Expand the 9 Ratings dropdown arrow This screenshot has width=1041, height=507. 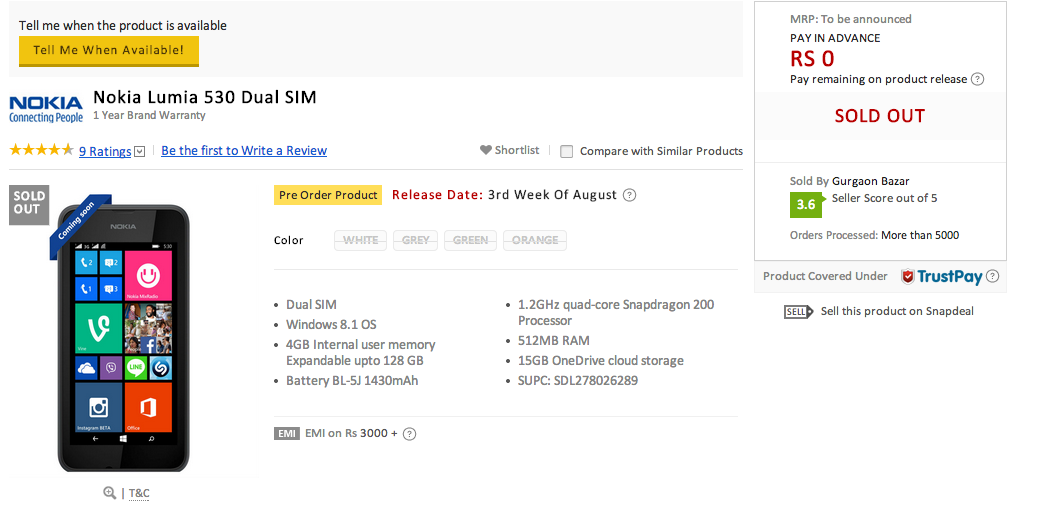pos(140,152)
